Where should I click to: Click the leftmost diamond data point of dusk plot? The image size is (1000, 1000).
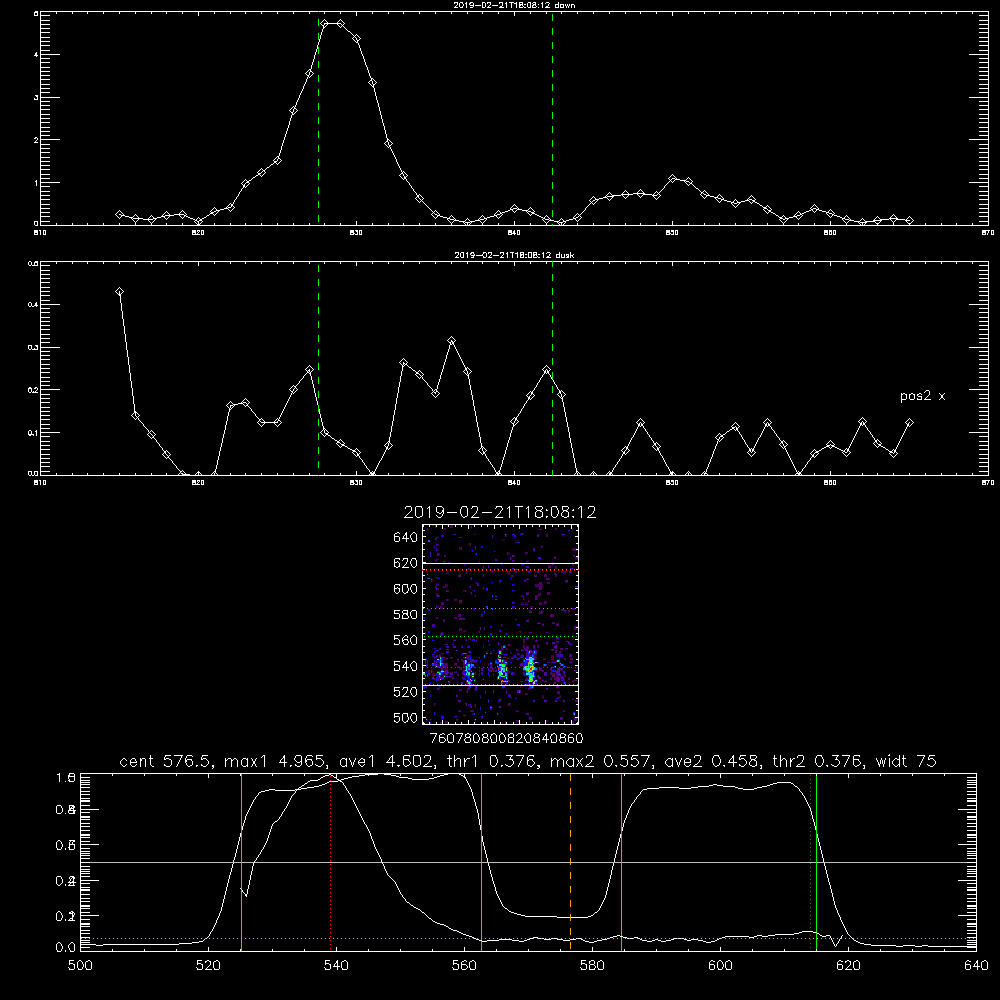pyautogui.click(x=119, y=291)
